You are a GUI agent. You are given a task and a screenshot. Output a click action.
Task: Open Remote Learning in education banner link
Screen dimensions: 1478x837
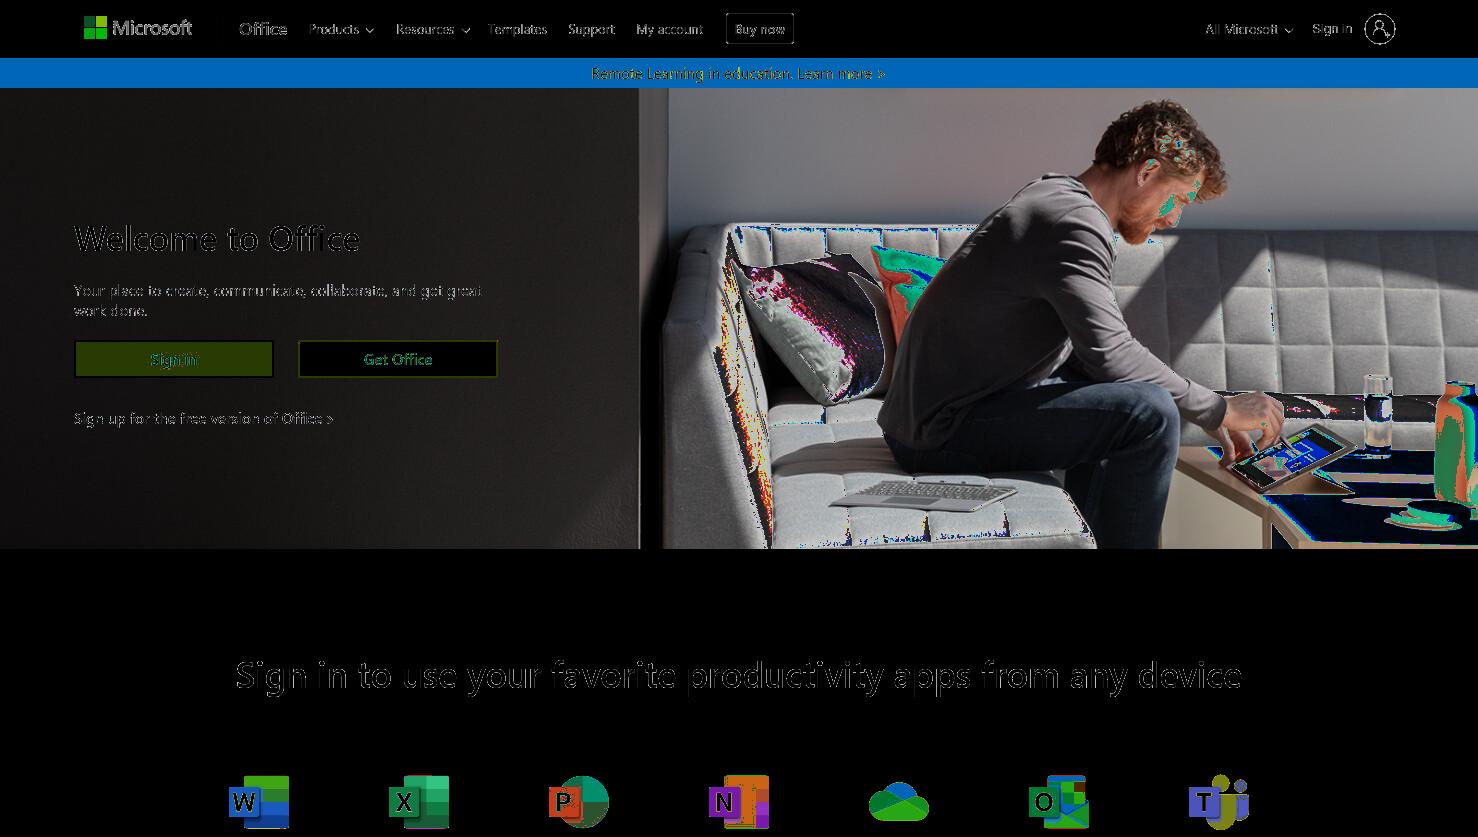pyautogui.click(x=738, y=73)
